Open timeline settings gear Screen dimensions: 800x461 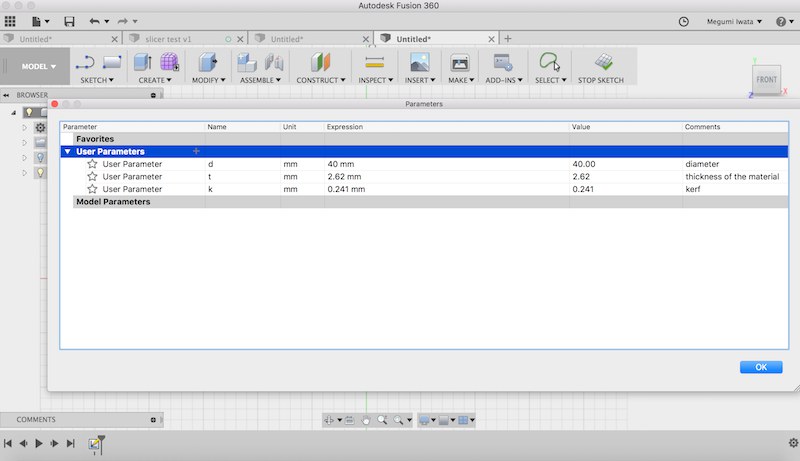[x=793, y=443]
